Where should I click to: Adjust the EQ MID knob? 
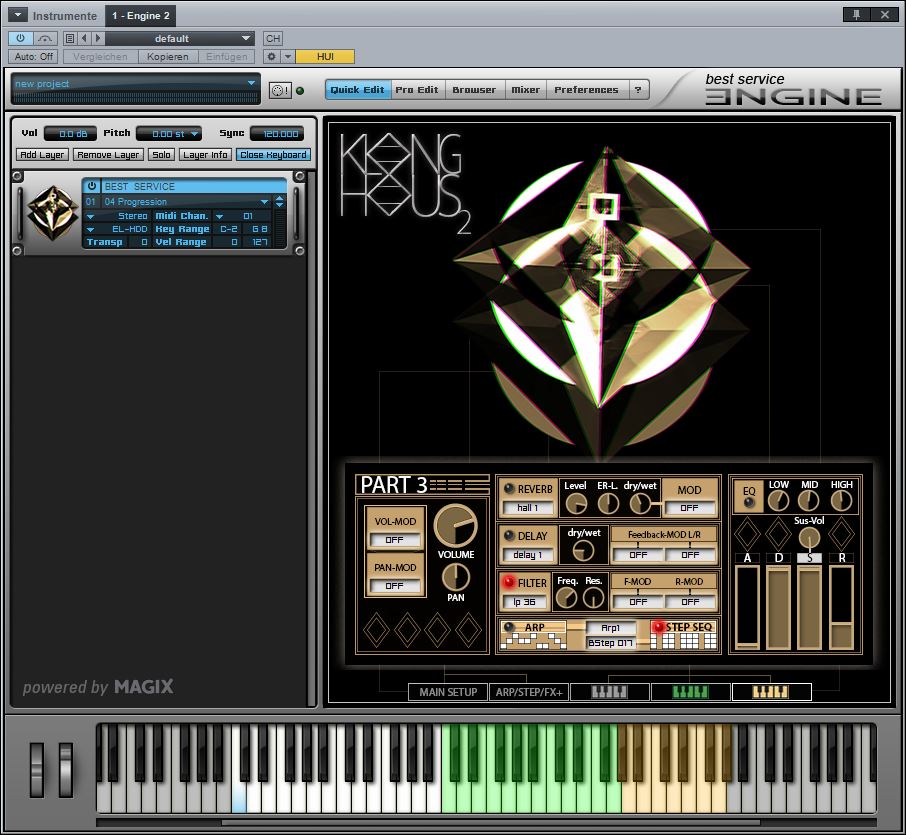(x=809, y=500)
